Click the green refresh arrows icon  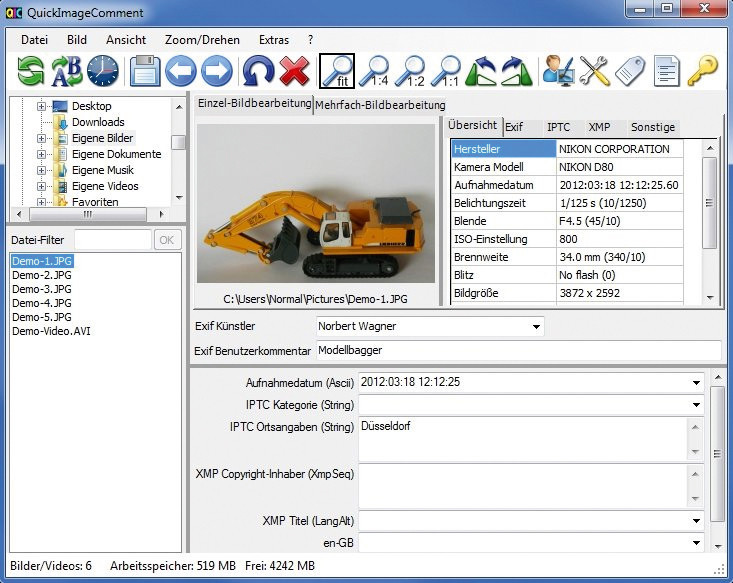click(30, 71)
